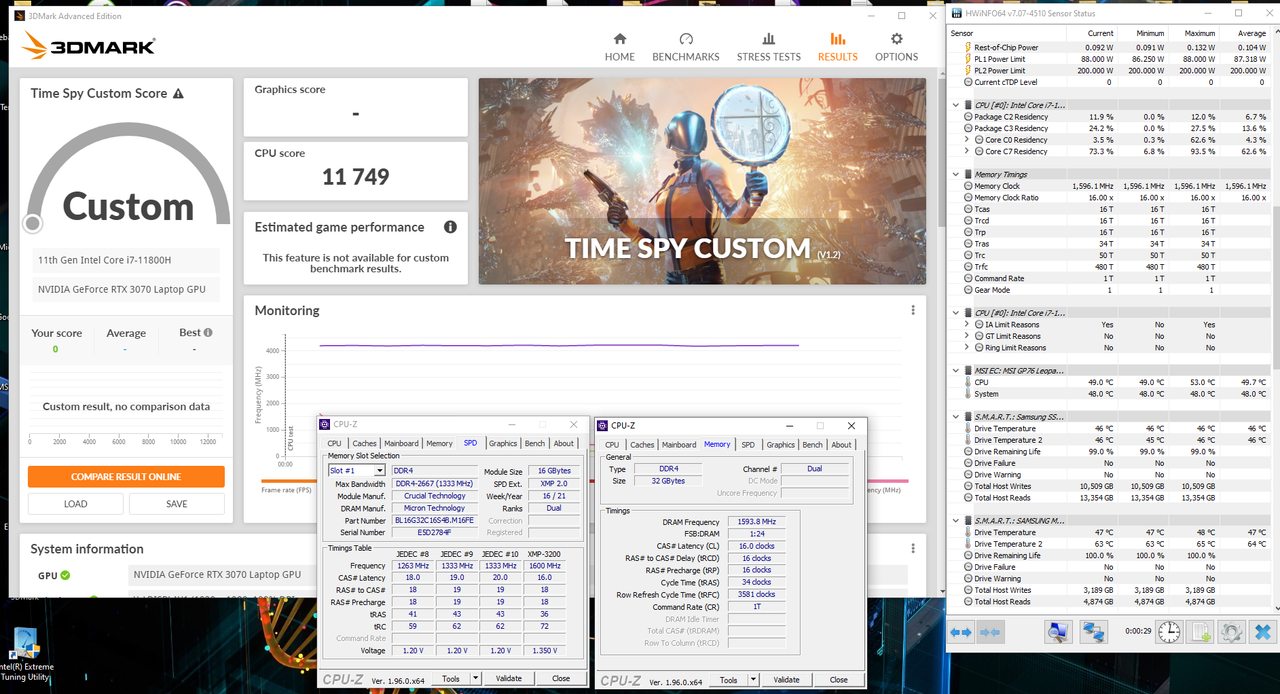This screenshot has height=694, width=1280.
Task: Open the Slot #1 dropdown in CPU-Z SPD
Action: coord(380,471)
